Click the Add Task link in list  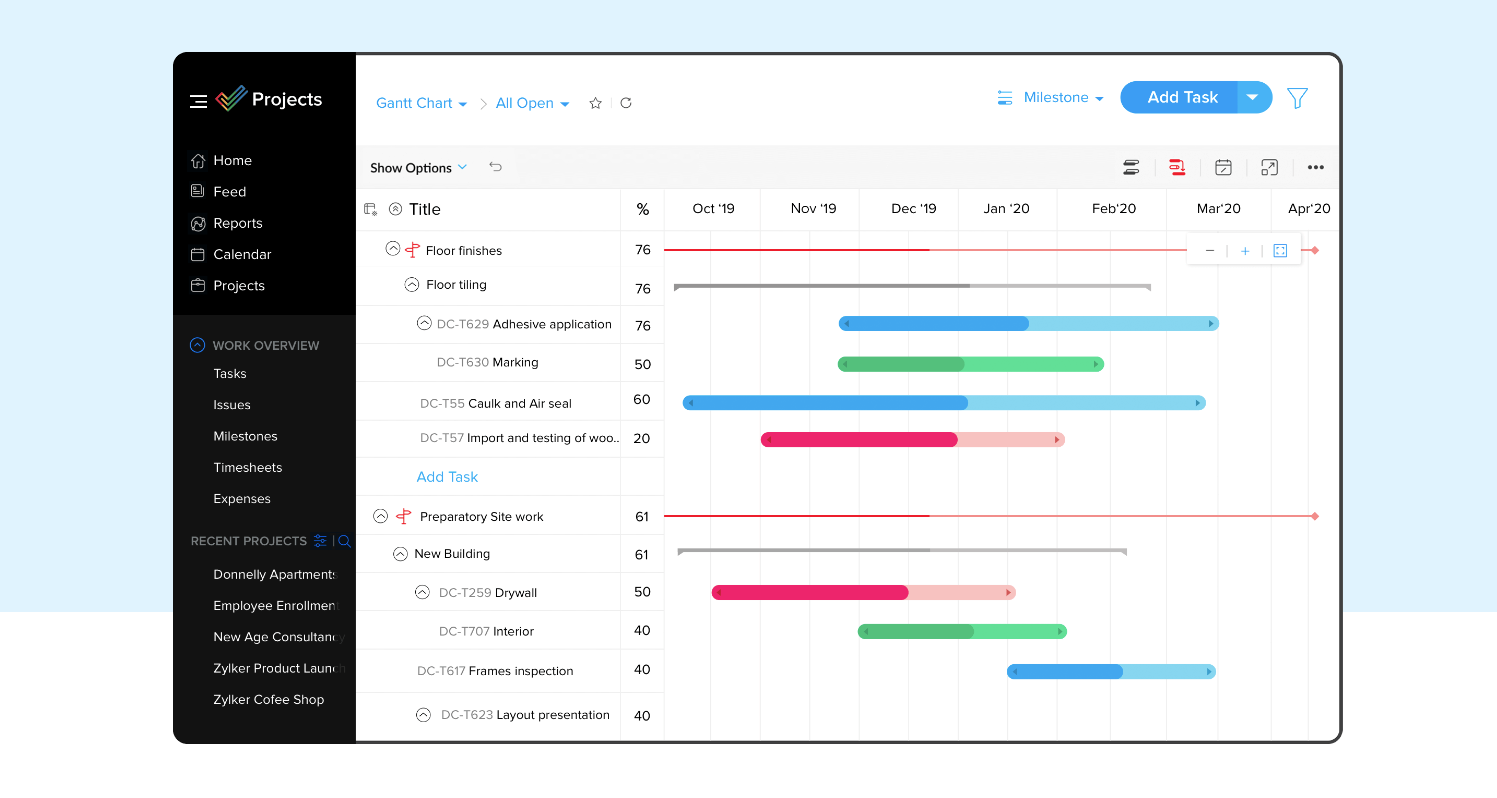447,477
